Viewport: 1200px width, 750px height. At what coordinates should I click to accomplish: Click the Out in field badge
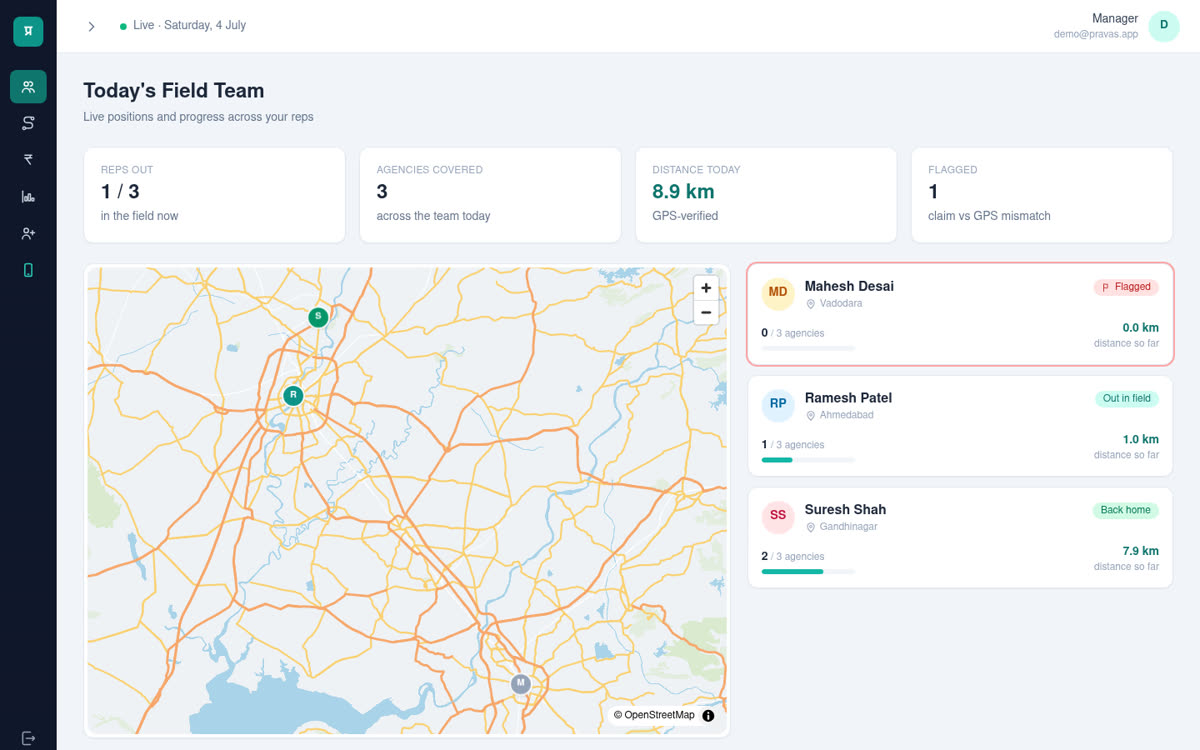[1127, 398]
